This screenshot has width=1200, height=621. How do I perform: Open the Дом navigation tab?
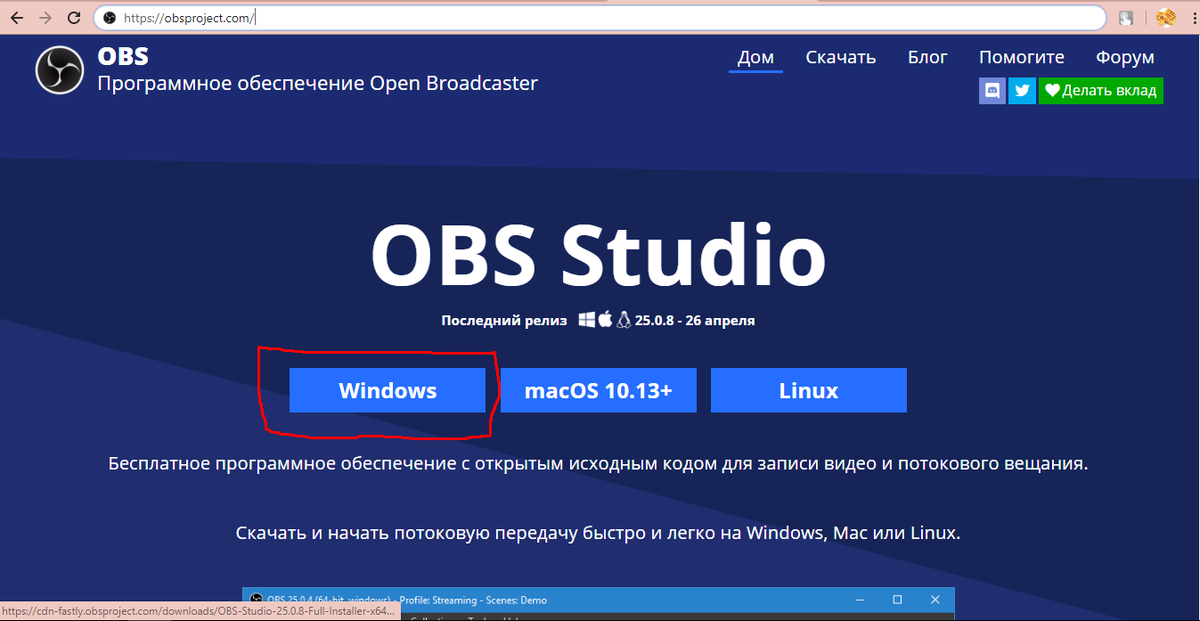[x=756, y=58]
